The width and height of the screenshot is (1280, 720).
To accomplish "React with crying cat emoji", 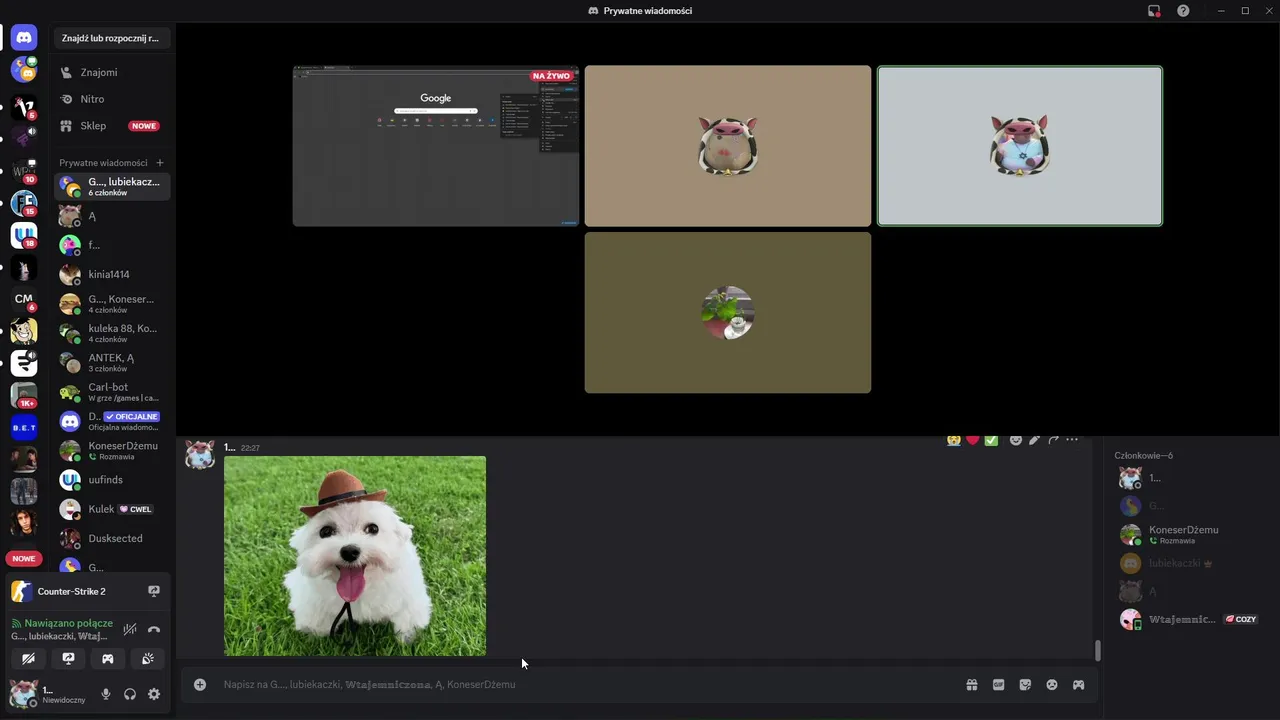I will 954,439.
